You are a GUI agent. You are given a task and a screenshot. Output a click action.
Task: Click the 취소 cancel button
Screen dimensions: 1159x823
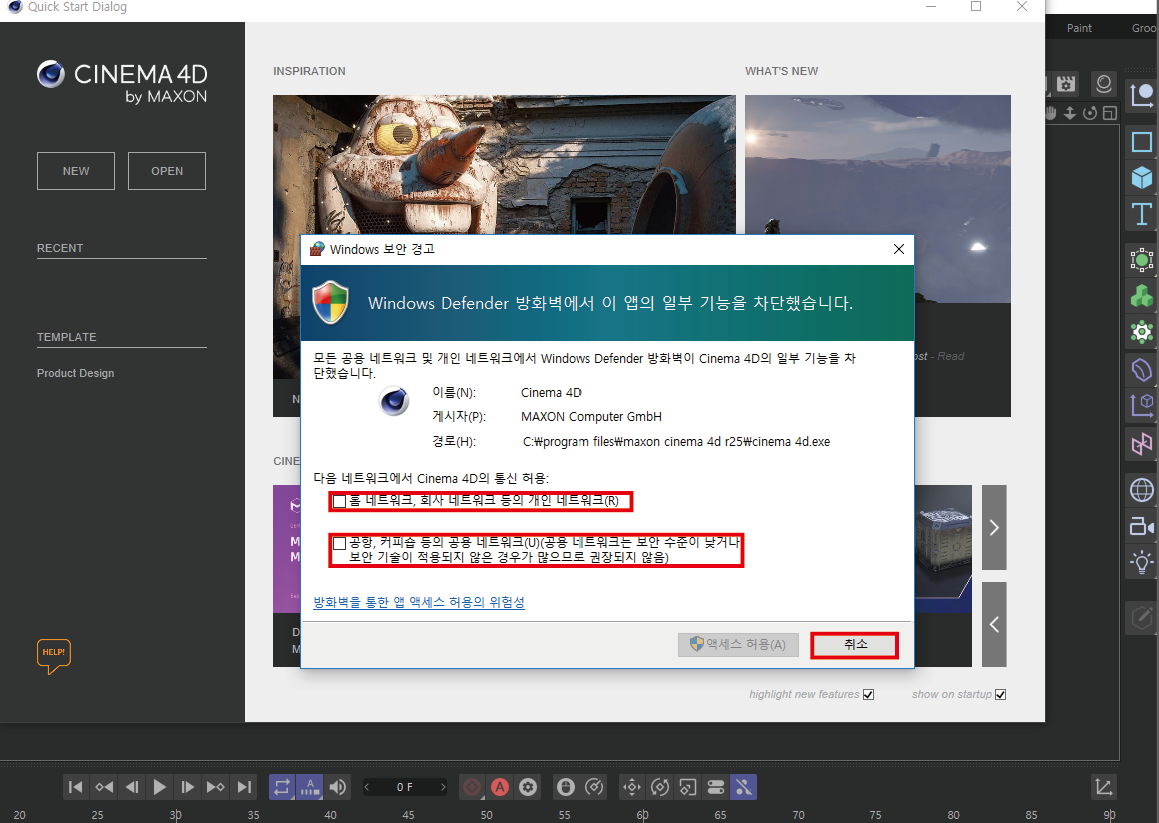[x=854, y=645]
